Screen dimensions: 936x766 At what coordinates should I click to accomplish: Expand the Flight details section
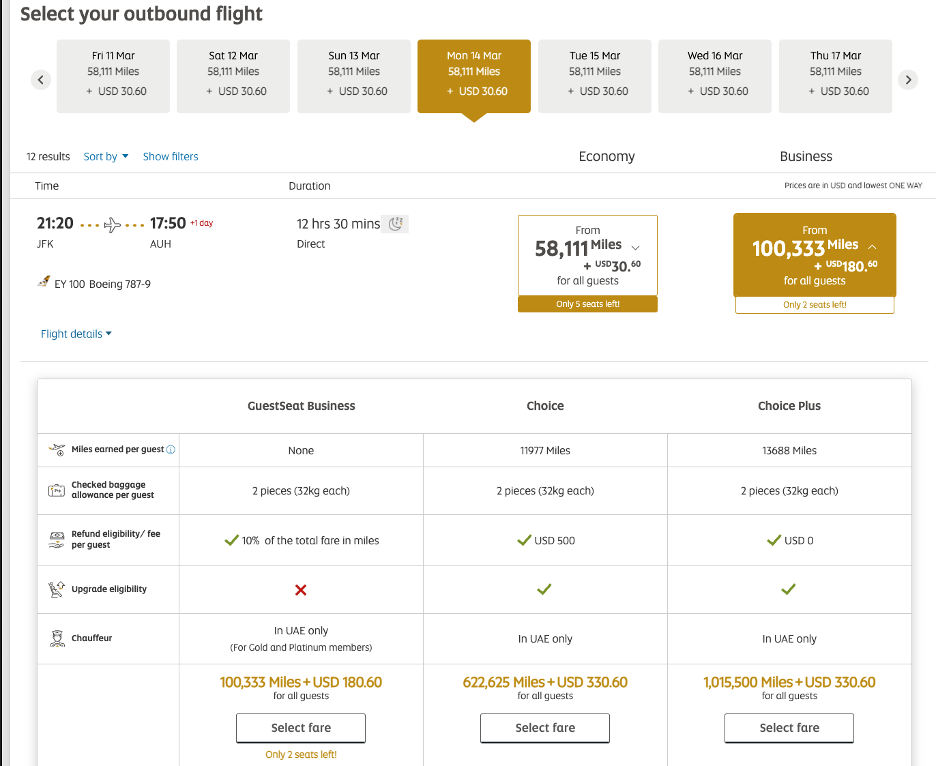pos(76,334)
